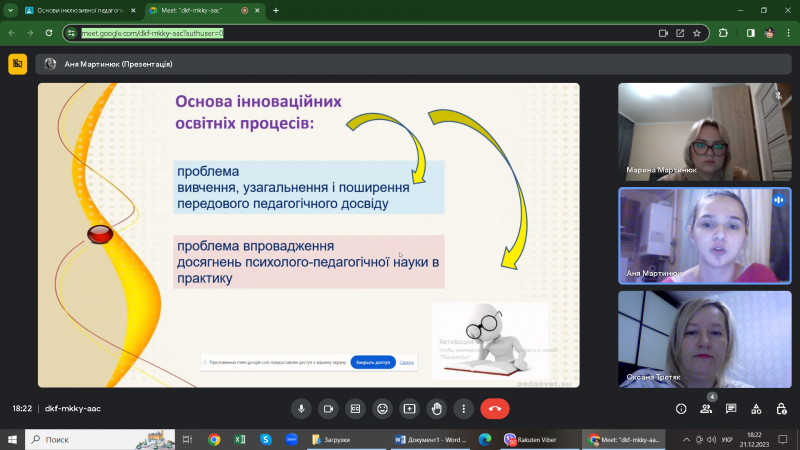Show the participants list panel
The image size is (800, 450).
tap(707, 408)
